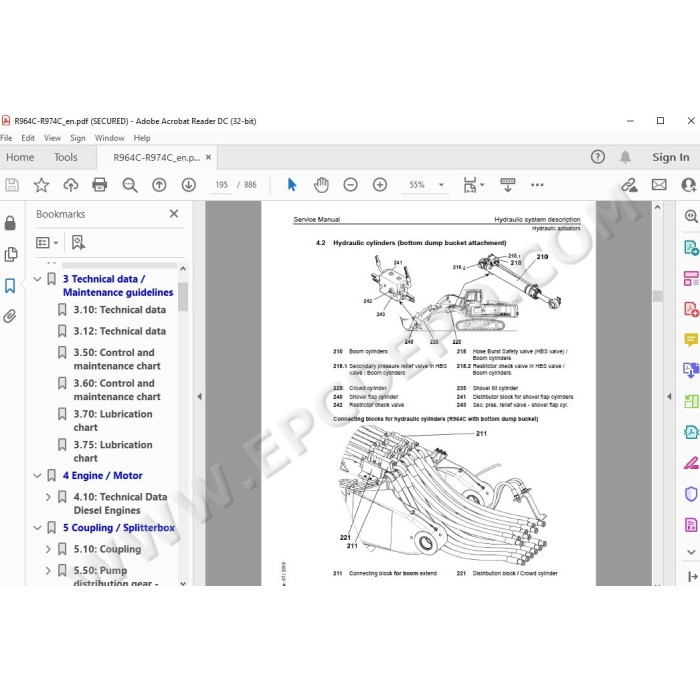Image resolution: width=700 pixels, height=700 pixels.
Task: Add the document to starred files
Action: 42,184
